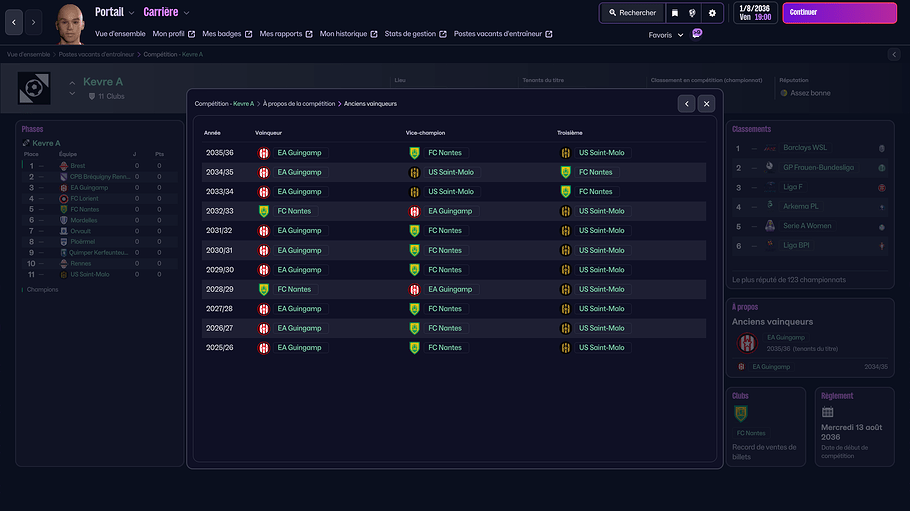Open the Portail dropdown menu
This screenshot has width=910, height=511.
tap(114, 12)
